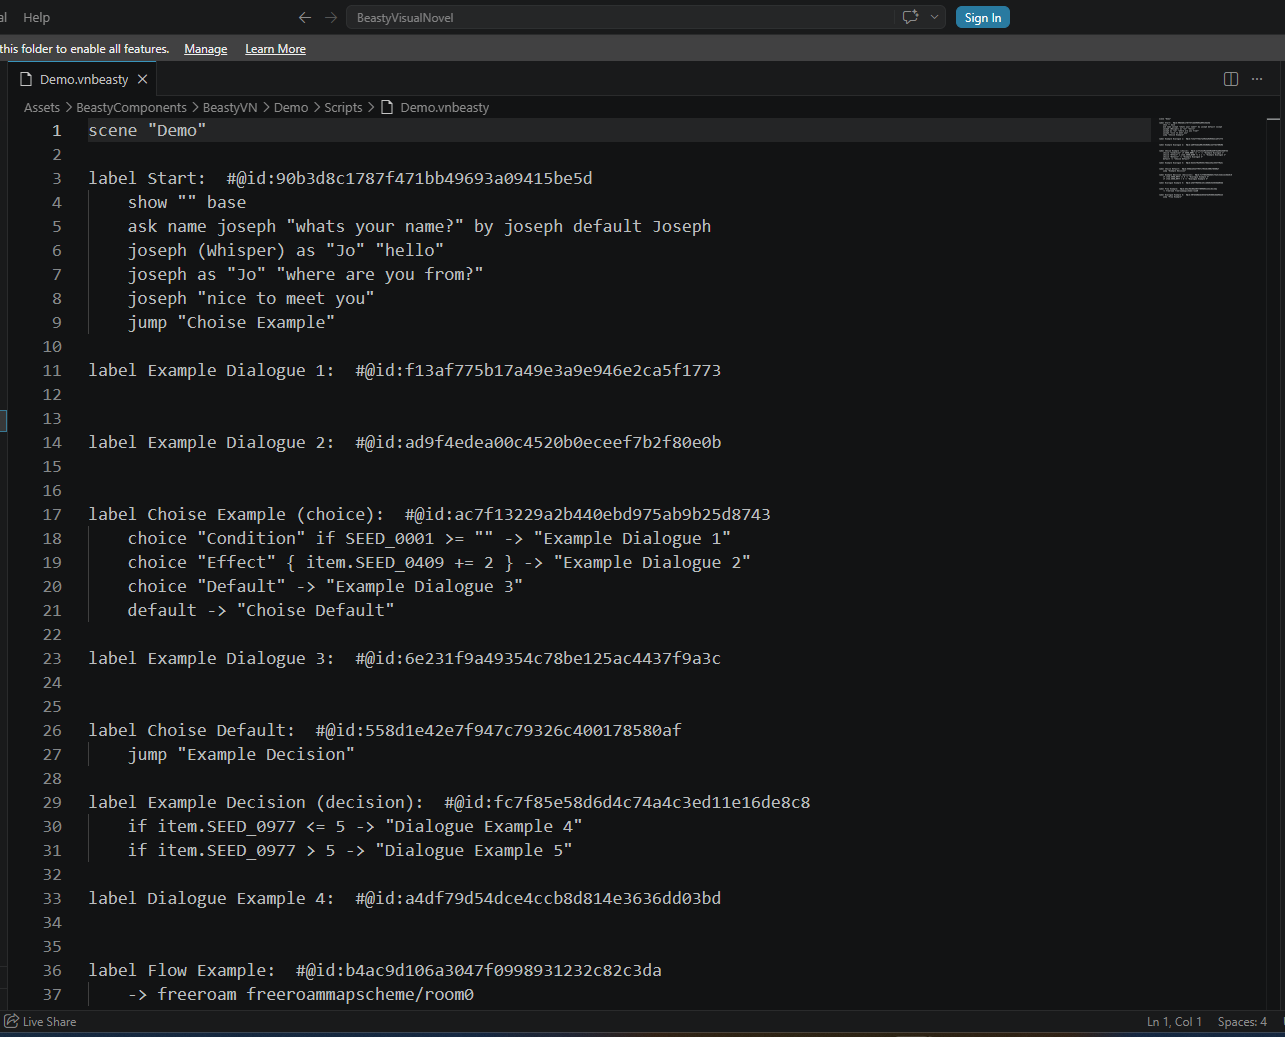Click 'label Choise Example (choice):' line
1285x1037 pixels.
[429, 514]
